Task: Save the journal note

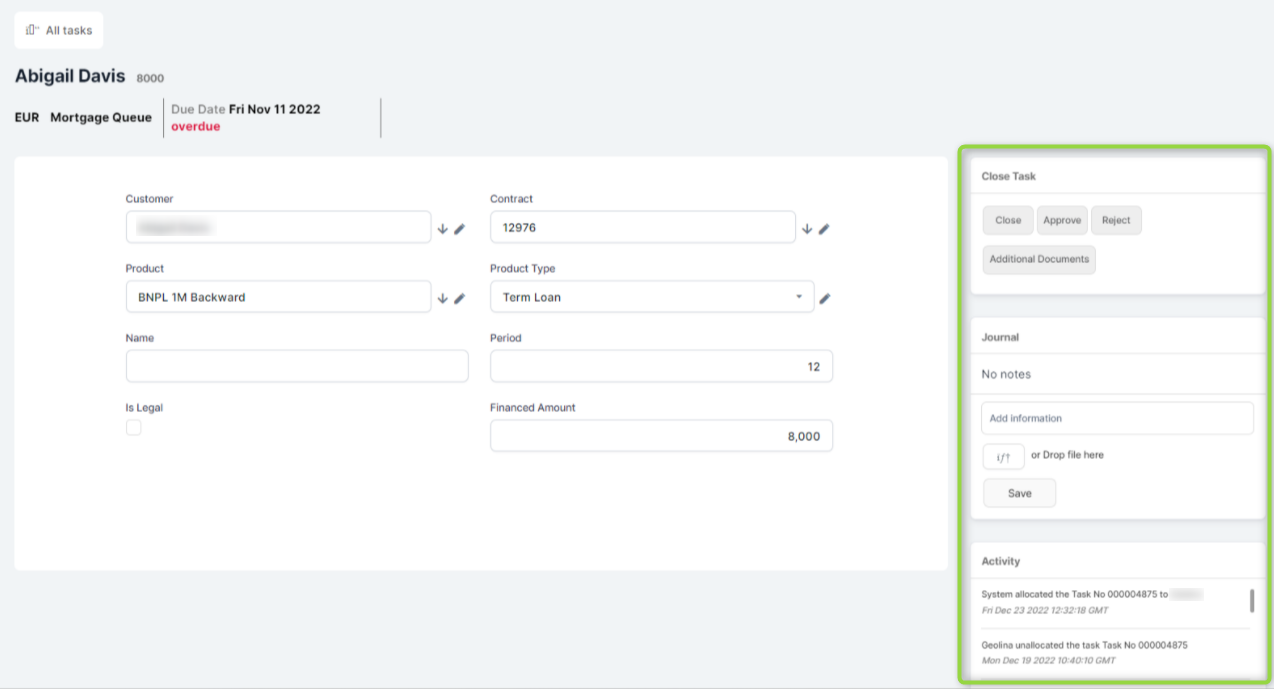Action: point(1019,493)
